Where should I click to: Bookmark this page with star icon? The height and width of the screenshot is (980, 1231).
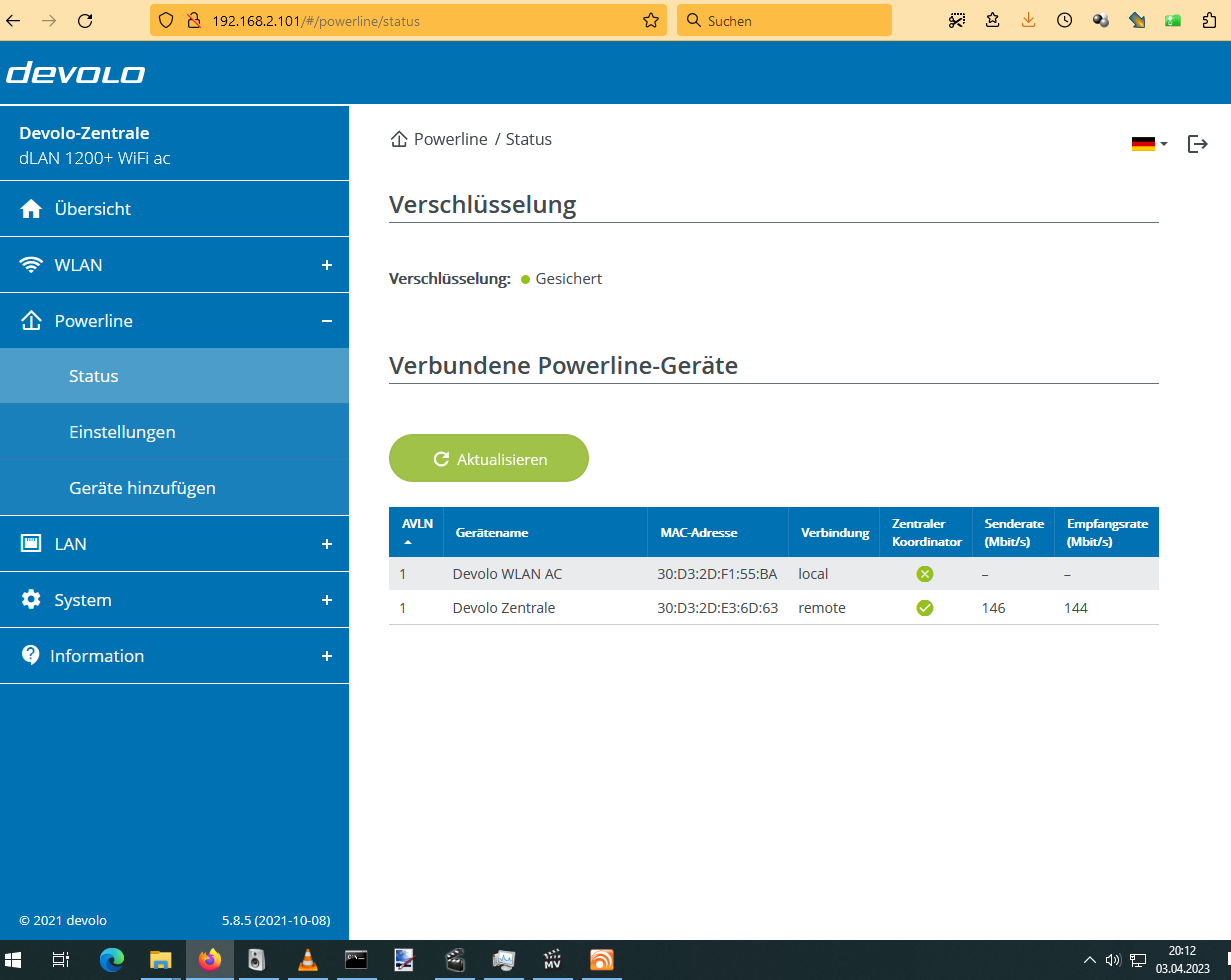[651, 20]
